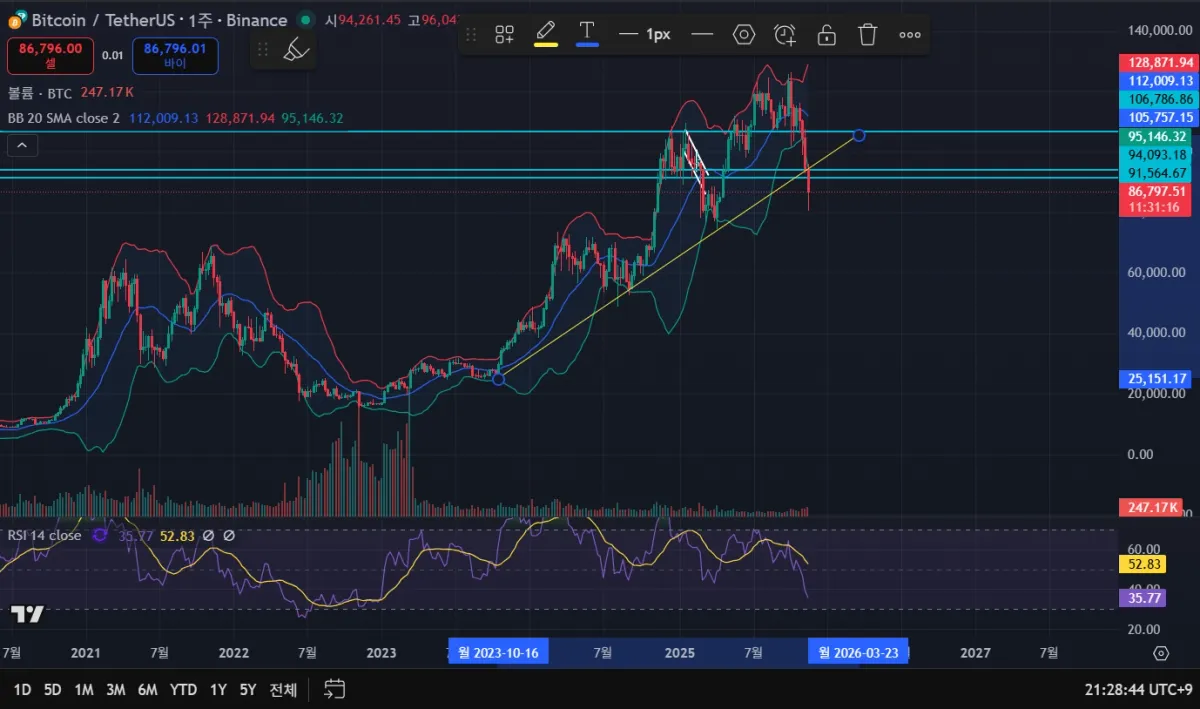Click the RSI purple loading circle icon

pos(100,535)
